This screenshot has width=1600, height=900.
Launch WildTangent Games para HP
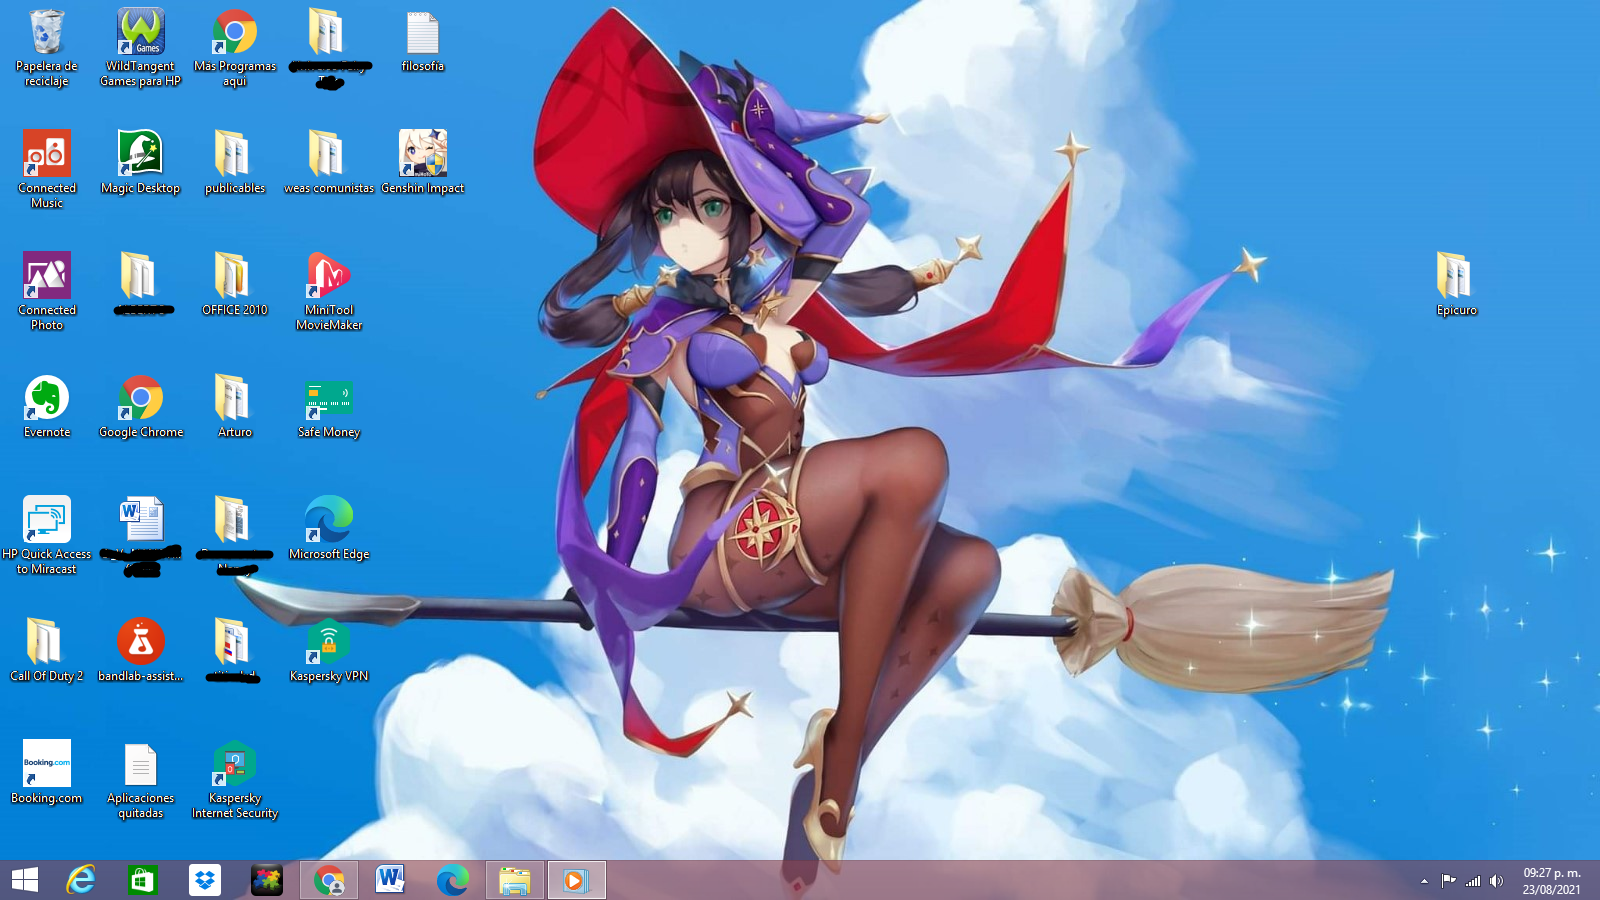(140, 47)
